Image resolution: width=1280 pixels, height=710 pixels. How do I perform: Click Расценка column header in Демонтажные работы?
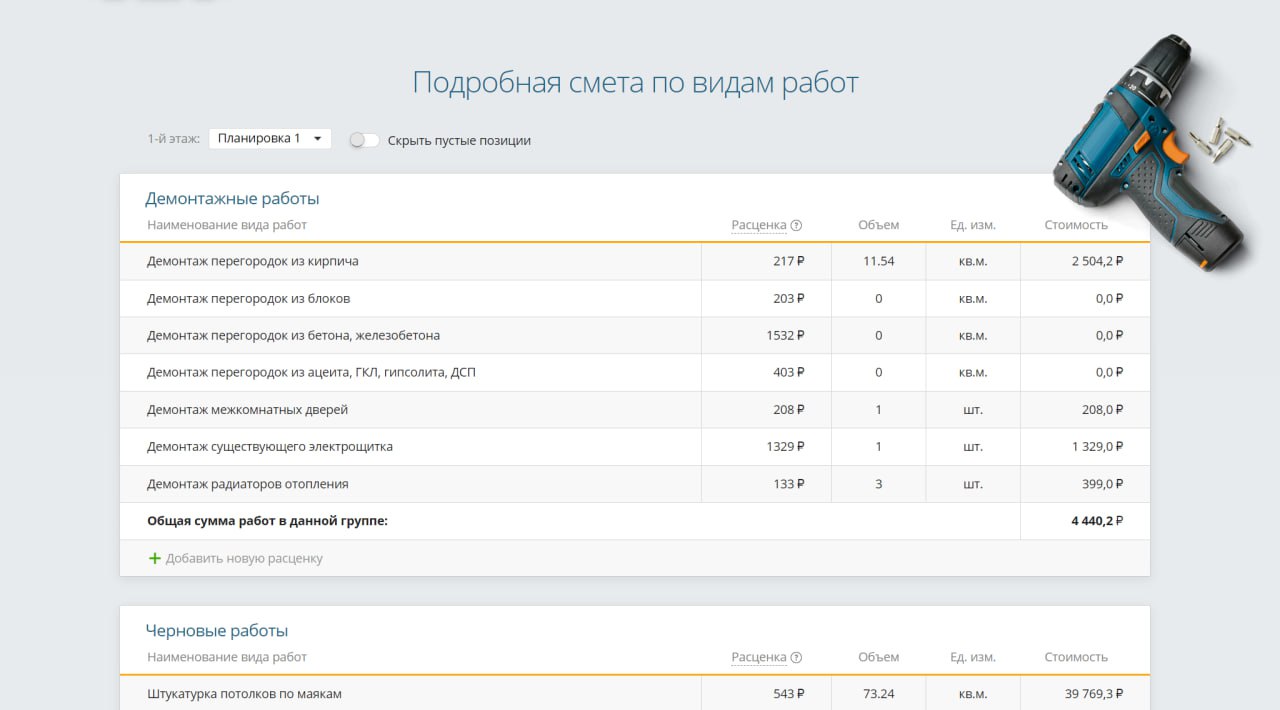click(758, 225)
